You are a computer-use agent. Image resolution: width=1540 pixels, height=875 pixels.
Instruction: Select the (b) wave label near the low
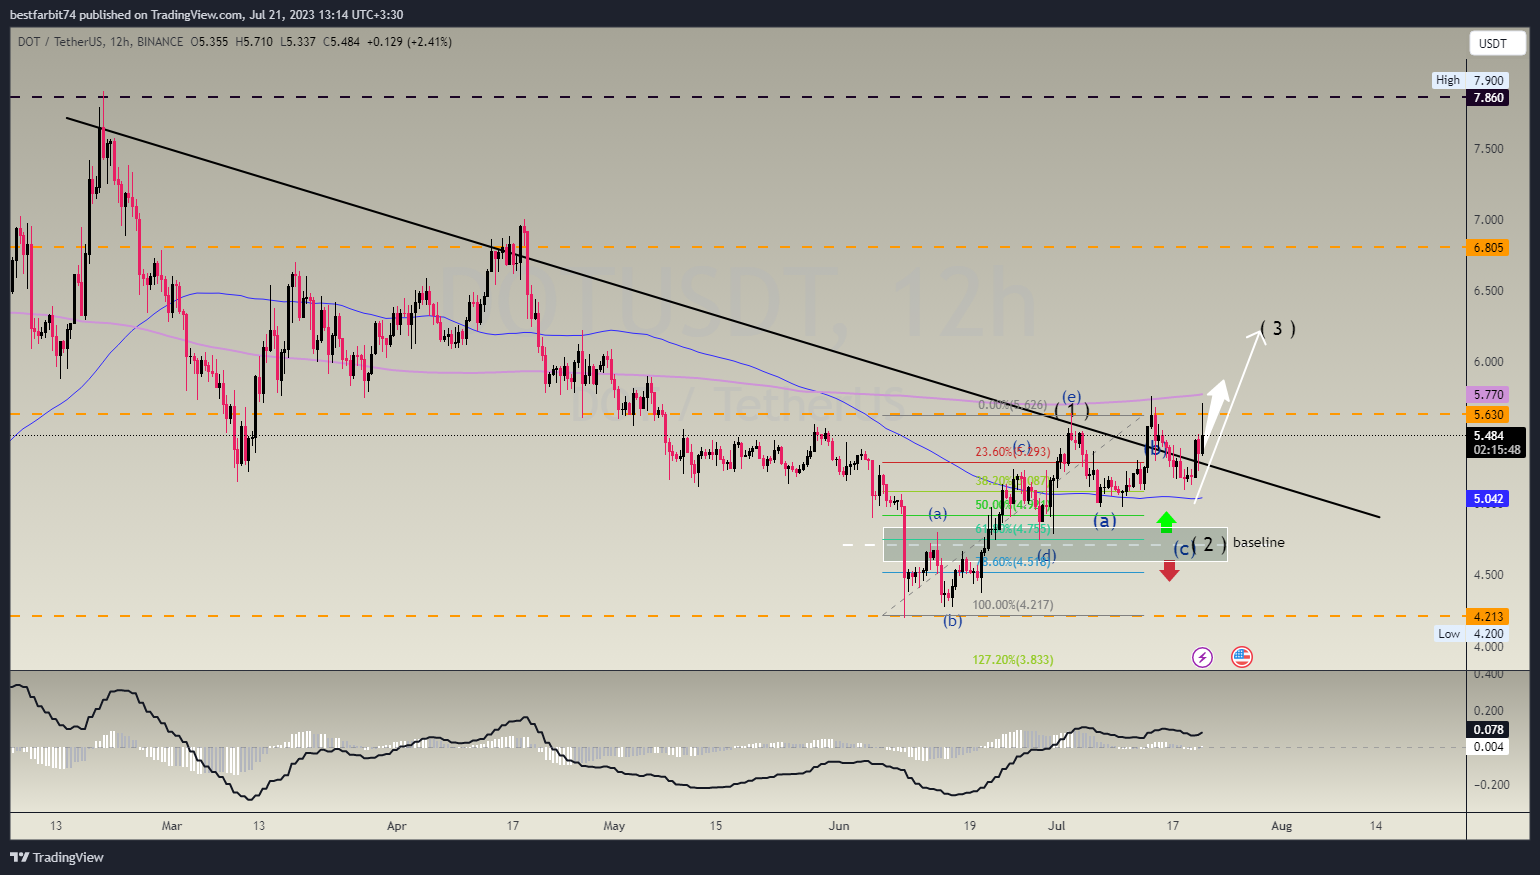click(953, 621)
